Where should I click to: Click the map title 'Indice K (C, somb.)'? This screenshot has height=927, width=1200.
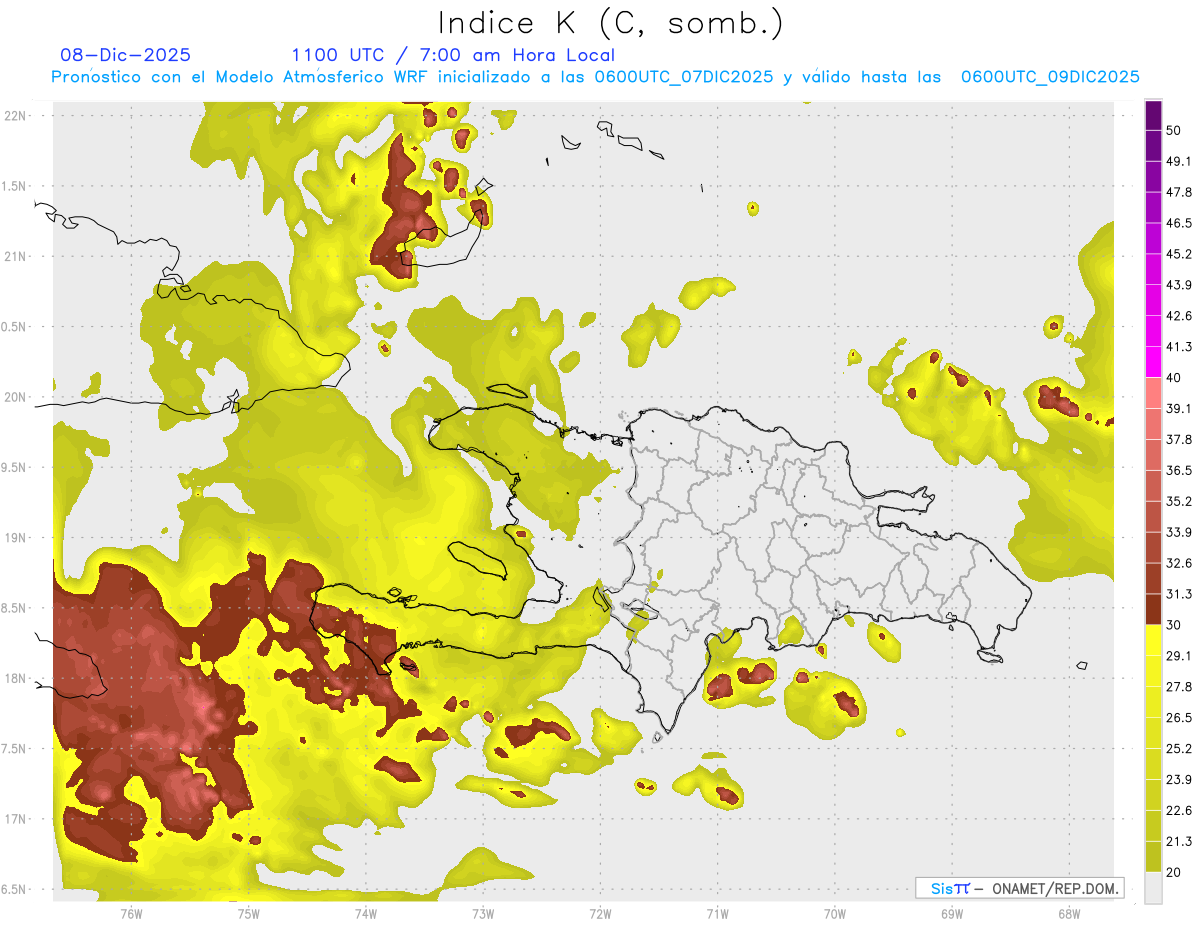[610, 24]
